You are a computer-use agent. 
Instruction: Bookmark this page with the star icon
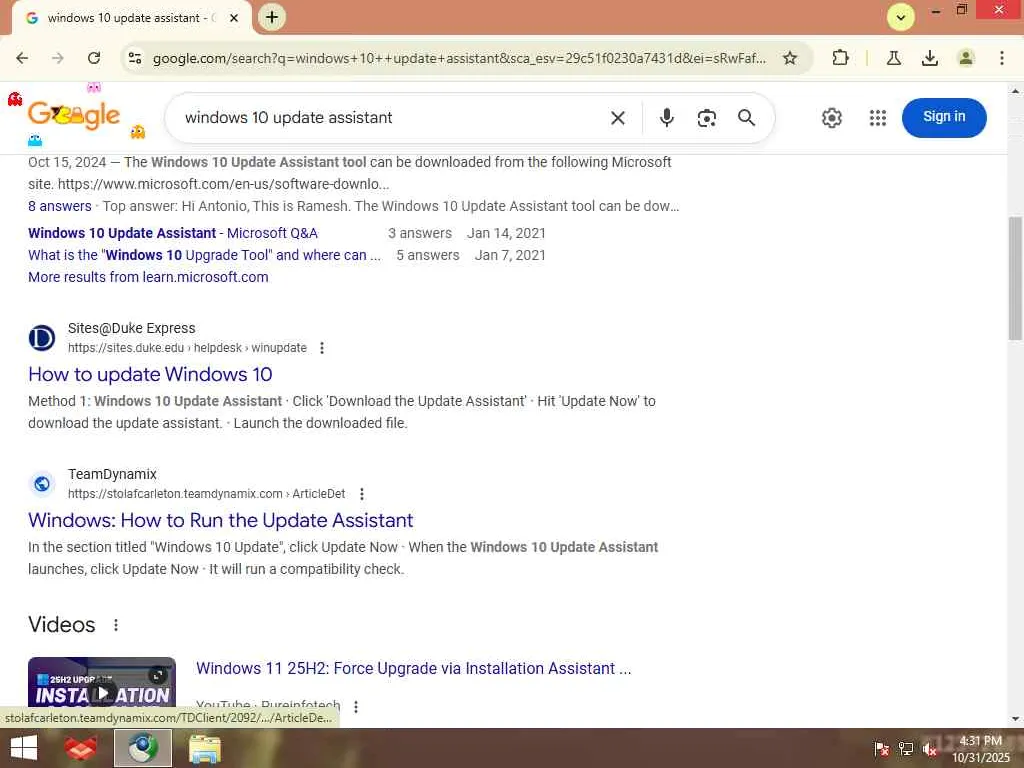pyautogui.click(x=790, y=58)
